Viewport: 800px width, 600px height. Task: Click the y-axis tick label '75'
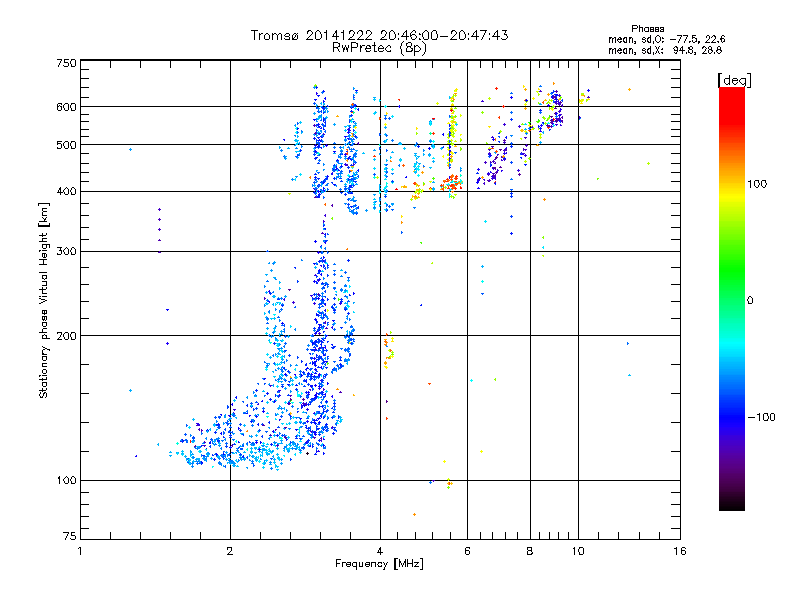(x=70, y=536)
